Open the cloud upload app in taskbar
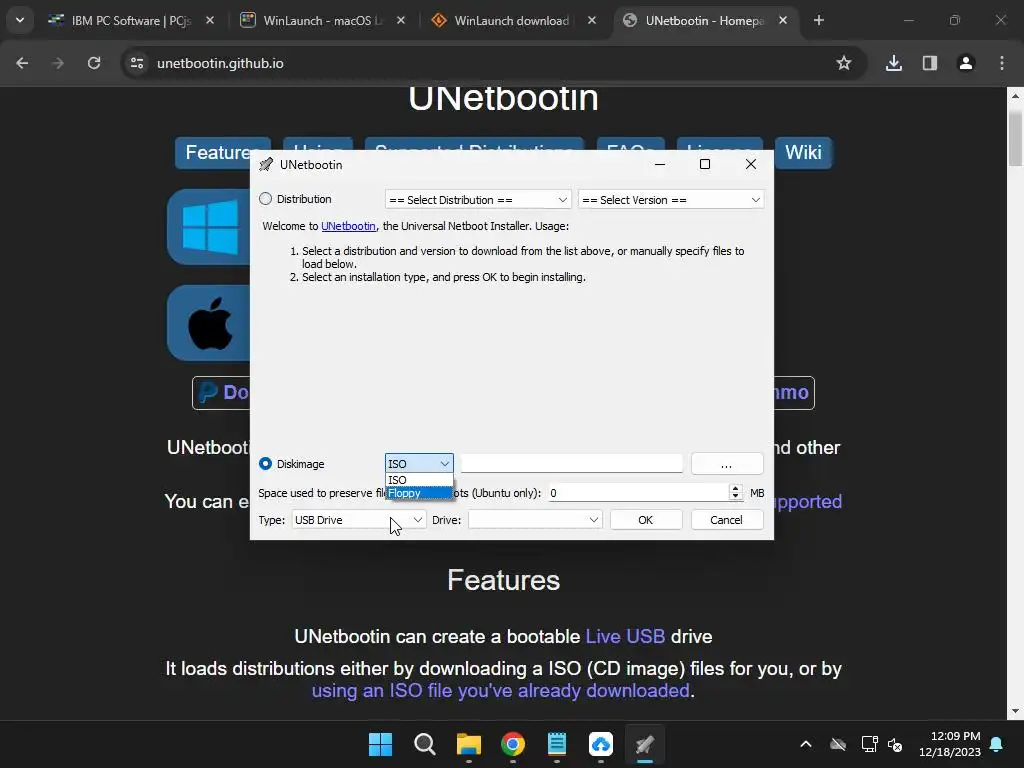1024x768 pixels. coord(601,744)
